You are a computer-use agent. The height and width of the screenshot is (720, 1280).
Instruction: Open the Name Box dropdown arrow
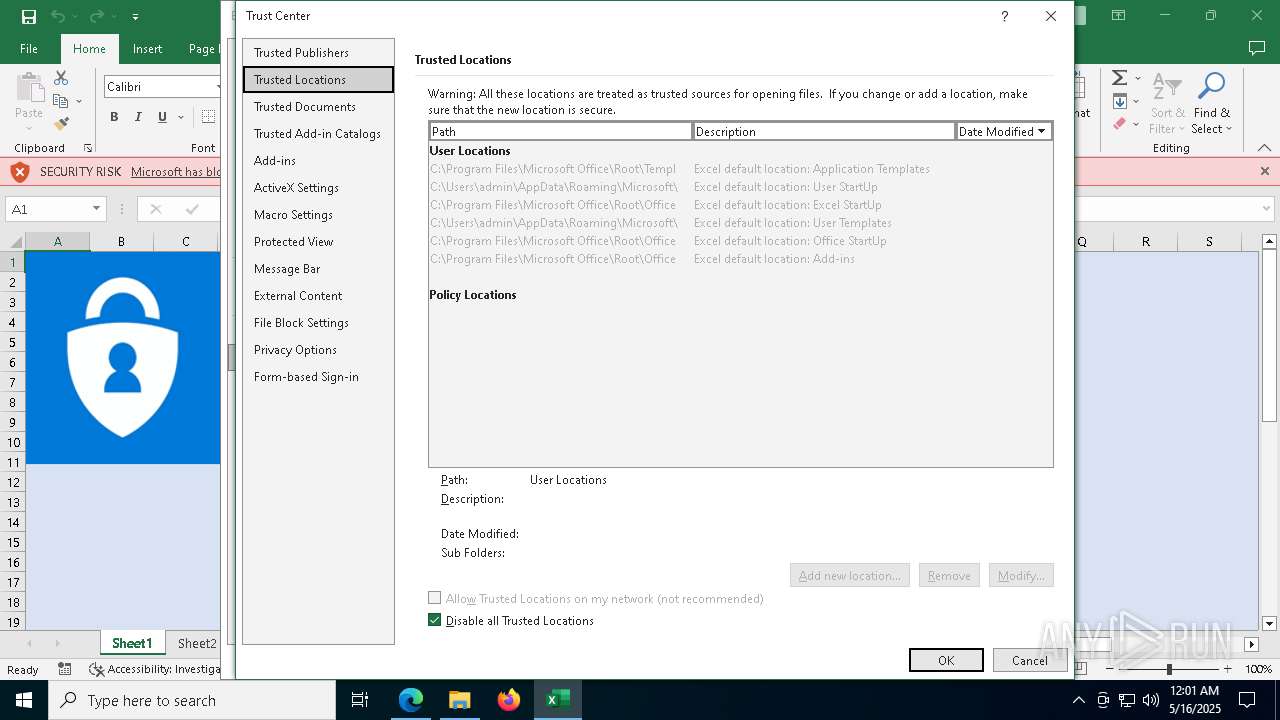point(96,209)
